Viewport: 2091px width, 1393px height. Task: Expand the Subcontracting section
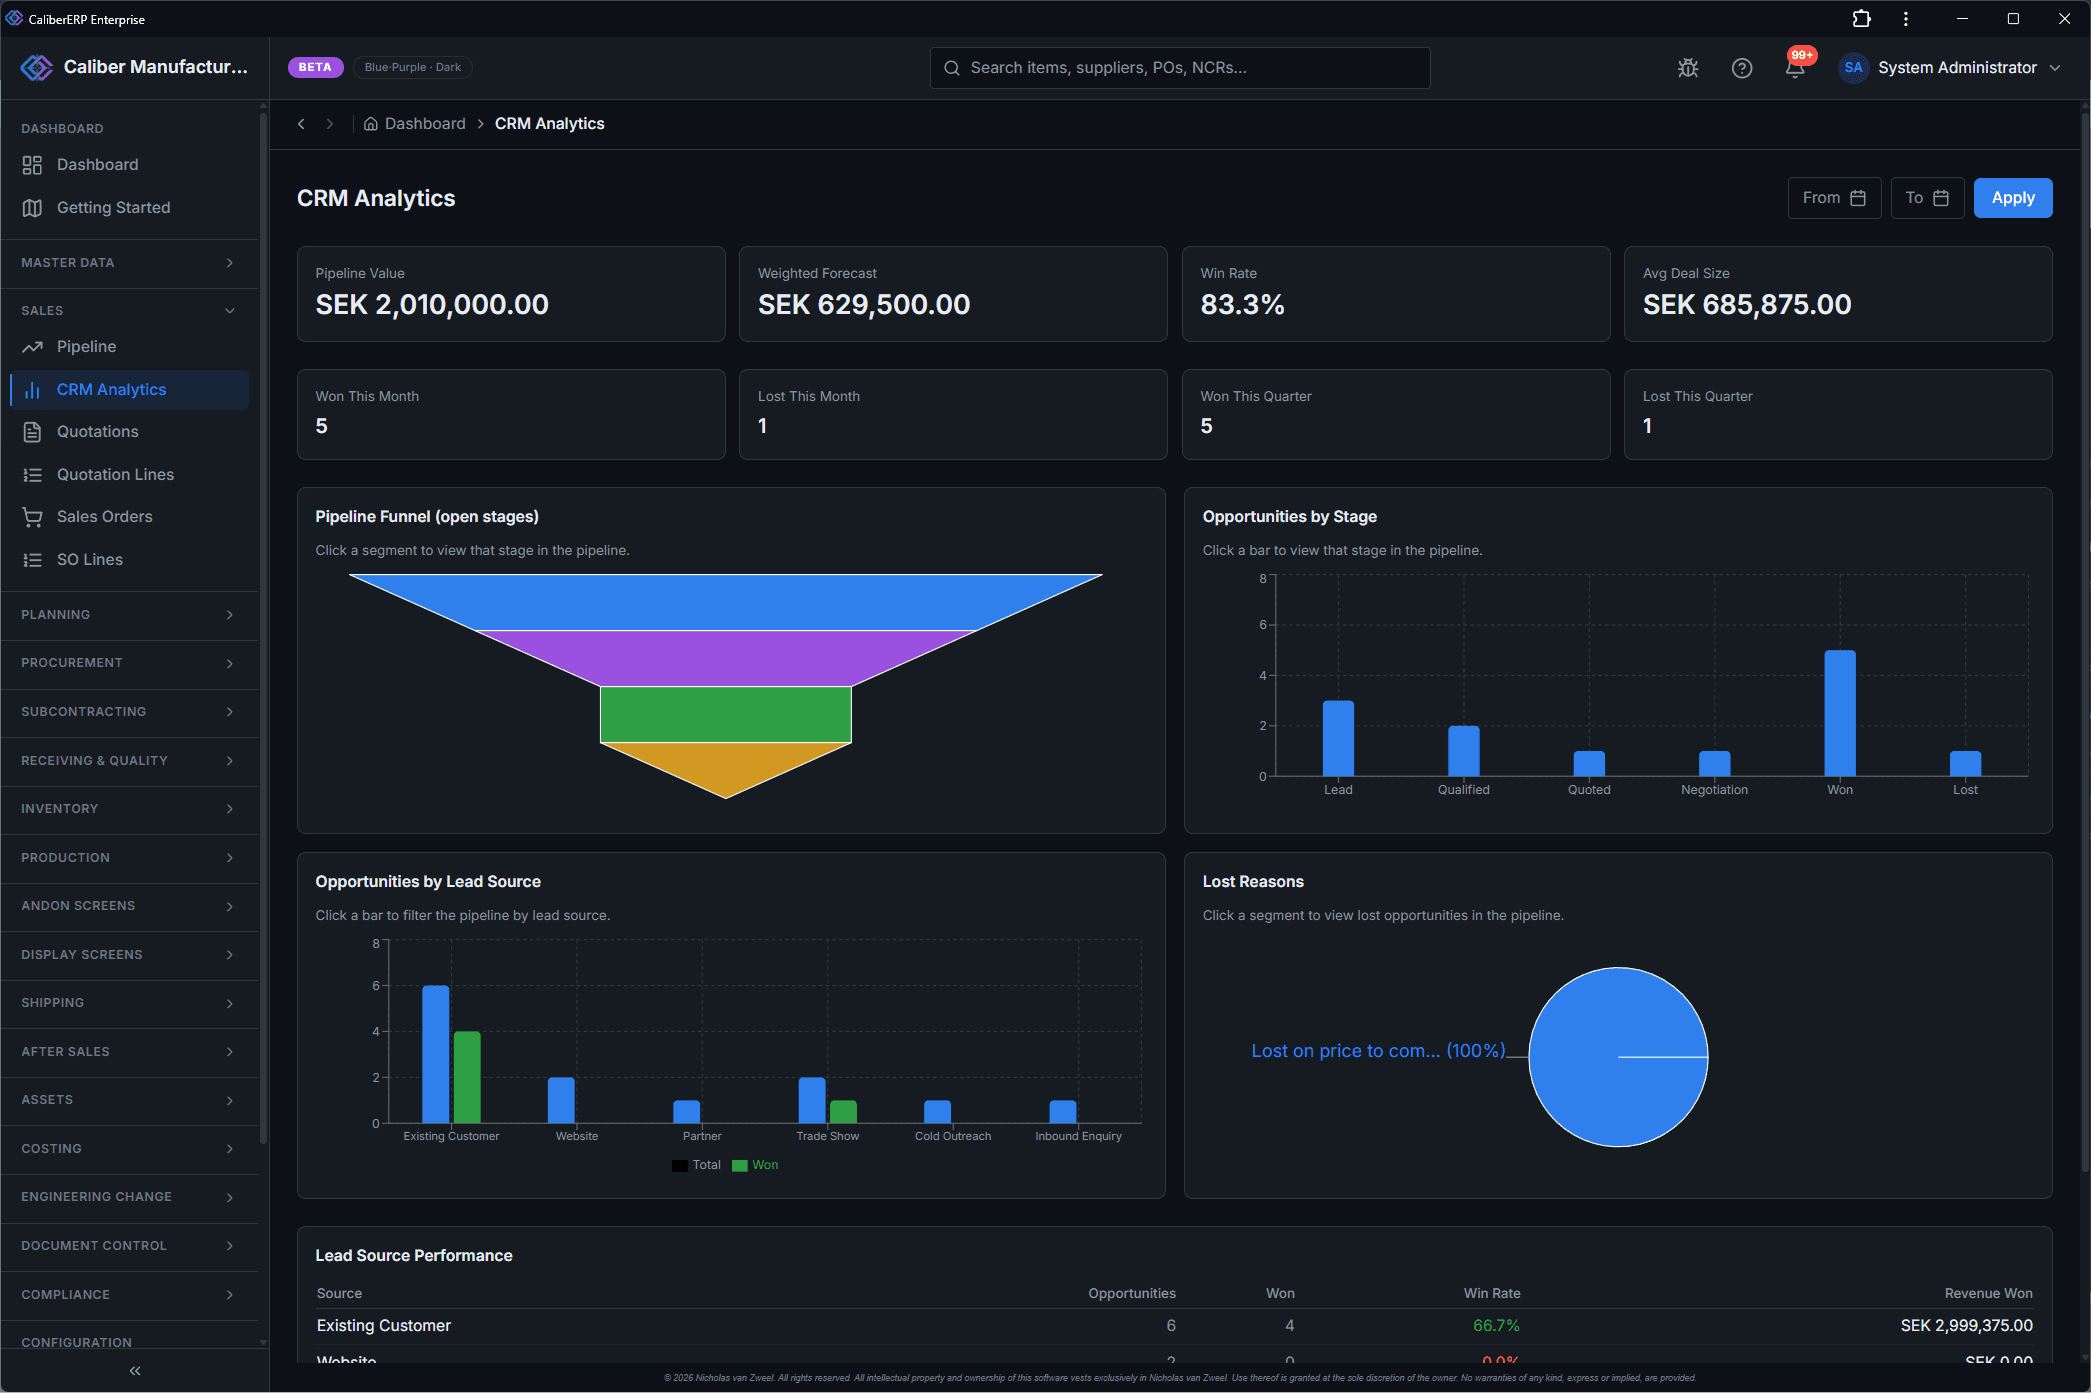pyautogui.click(x=129, y=712)
